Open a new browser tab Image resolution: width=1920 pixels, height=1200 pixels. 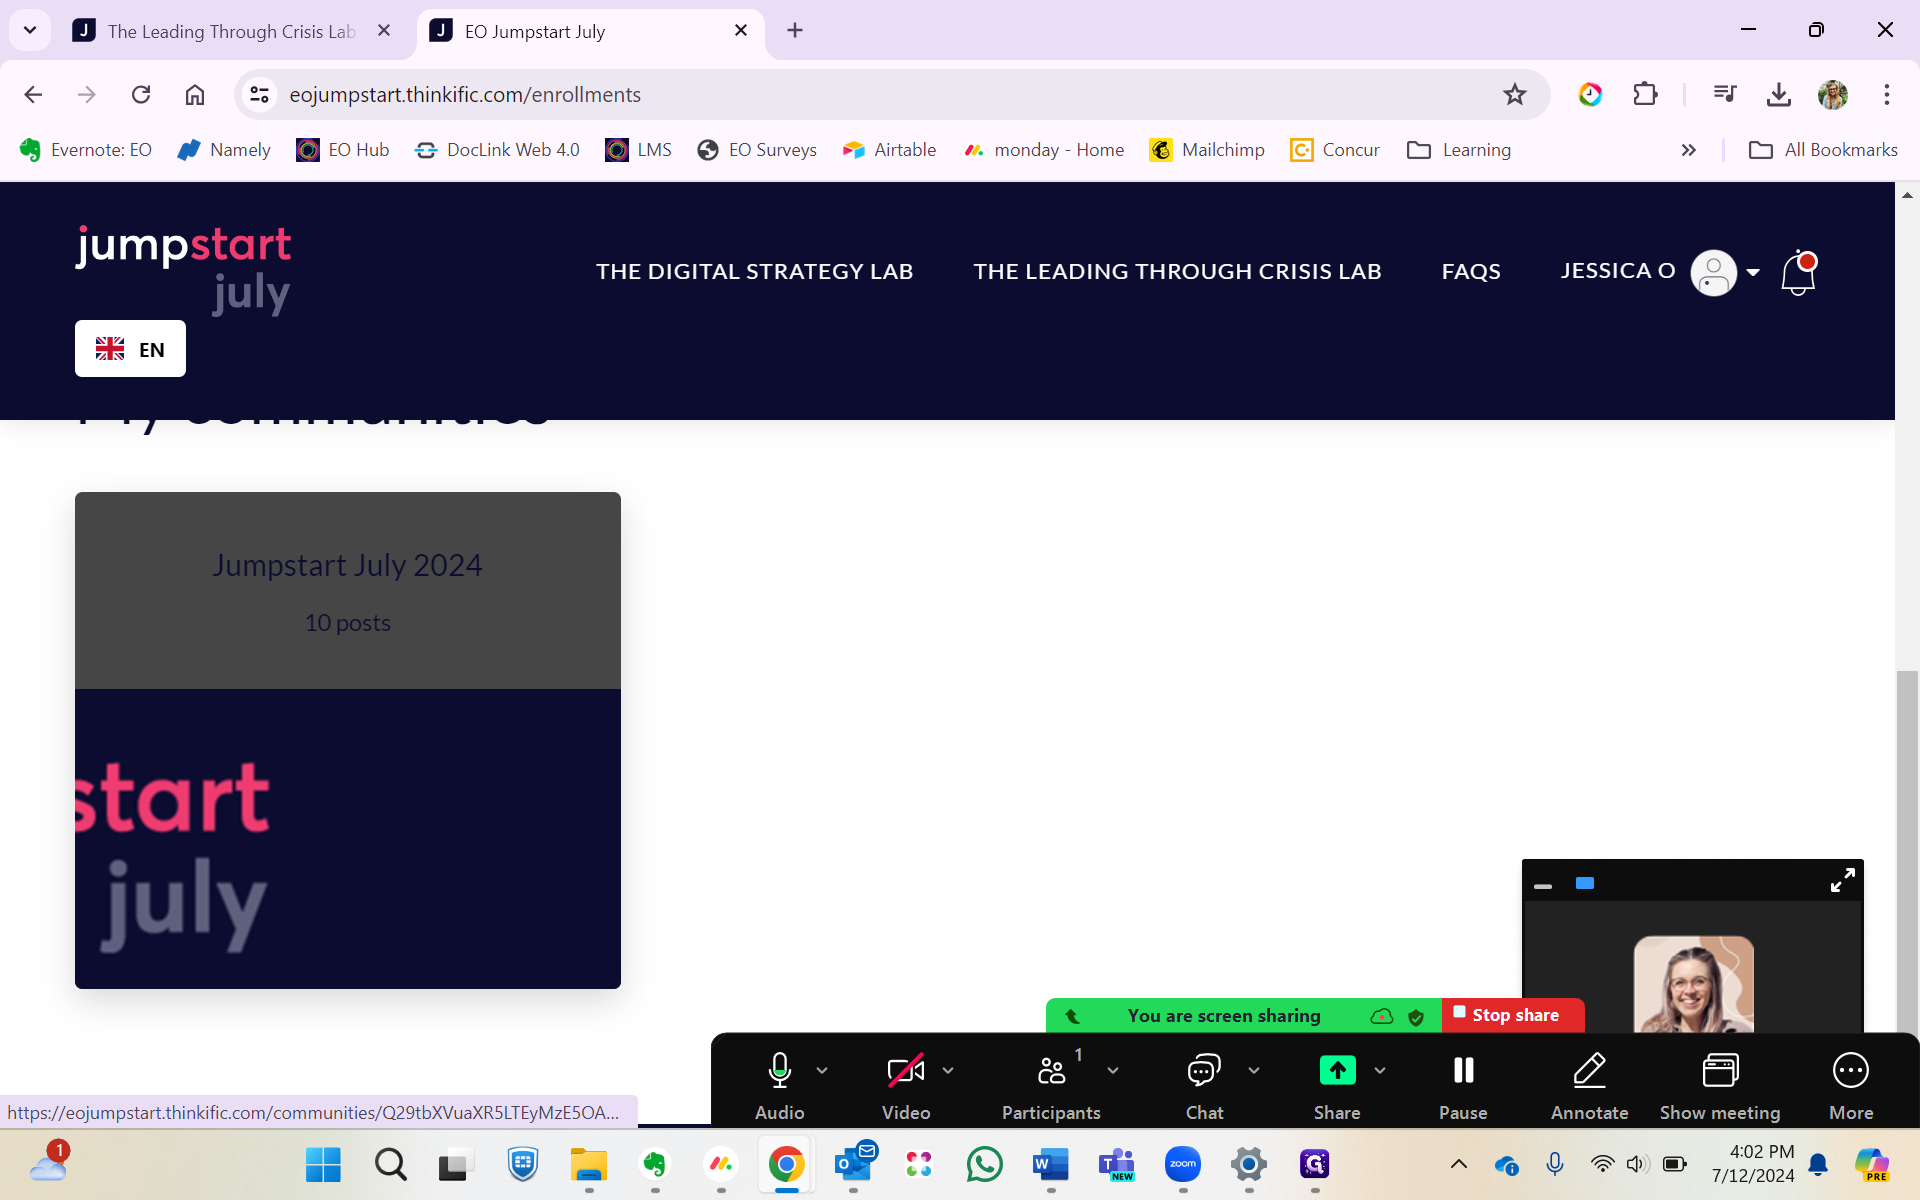point(795,31)
